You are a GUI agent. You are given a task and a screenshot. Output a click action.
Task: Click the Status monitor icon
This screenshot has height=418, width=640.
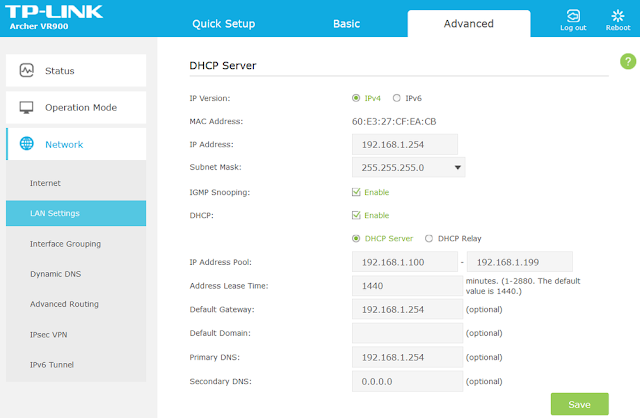pyautogui.click(x=27, y=70)
